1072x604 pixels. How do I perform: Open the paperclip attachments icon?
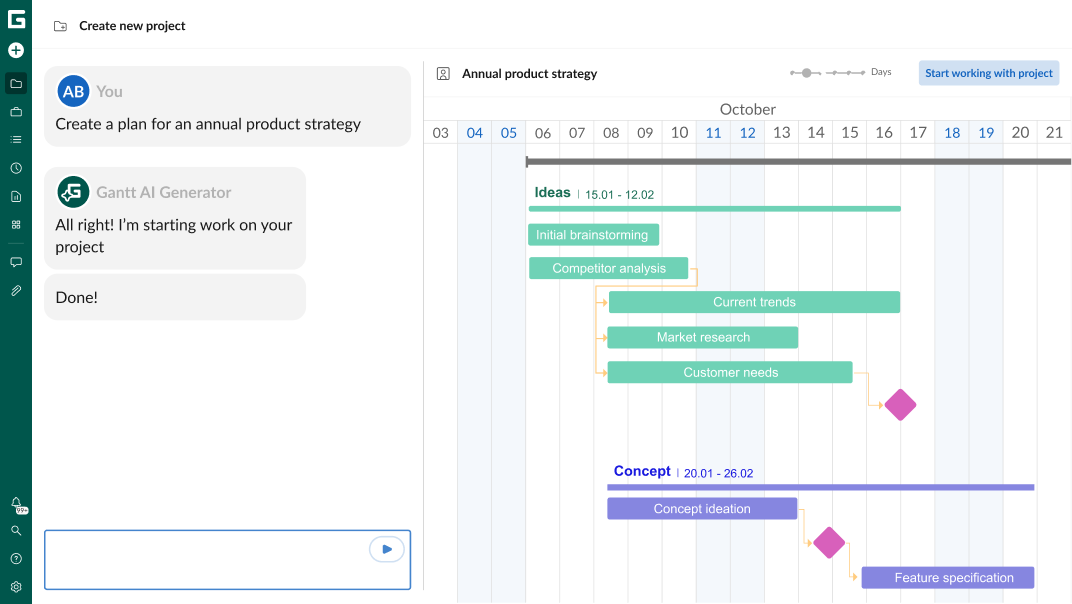click(16, 291)
